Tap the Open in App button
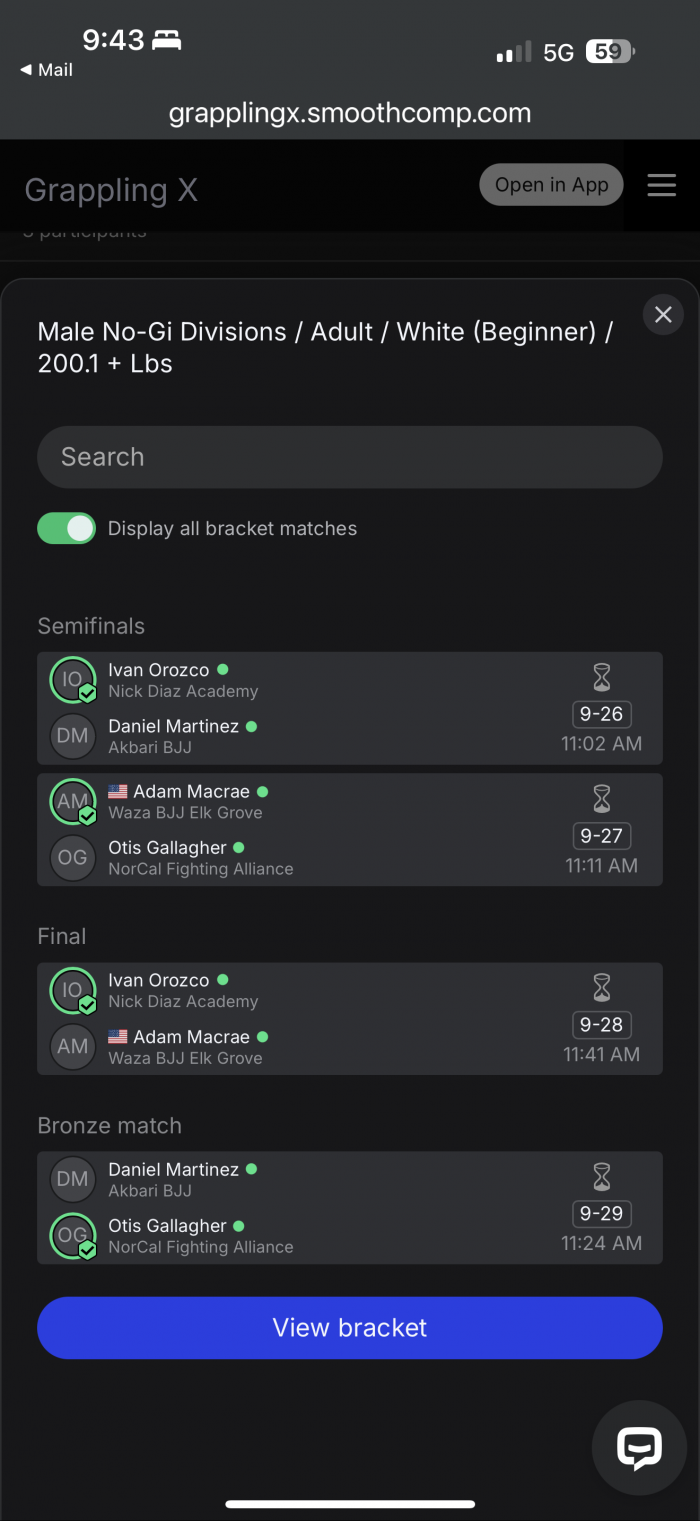Image resolution: width=700 pixels, height=1521 pixels. pos(551,185)
